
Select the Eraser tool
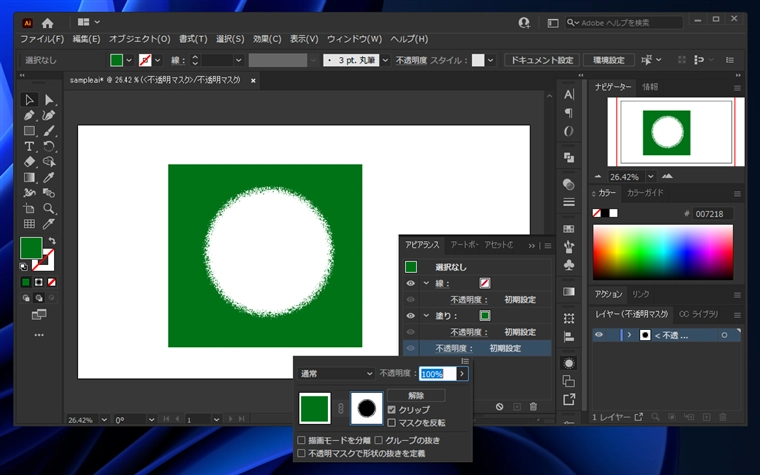point(29,162)
